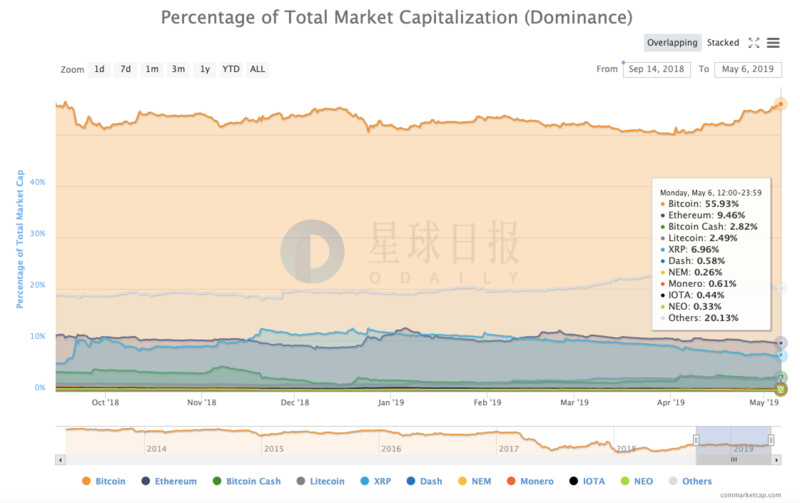
Task: Toggle XRP series in legend
Action: (376, 481)
